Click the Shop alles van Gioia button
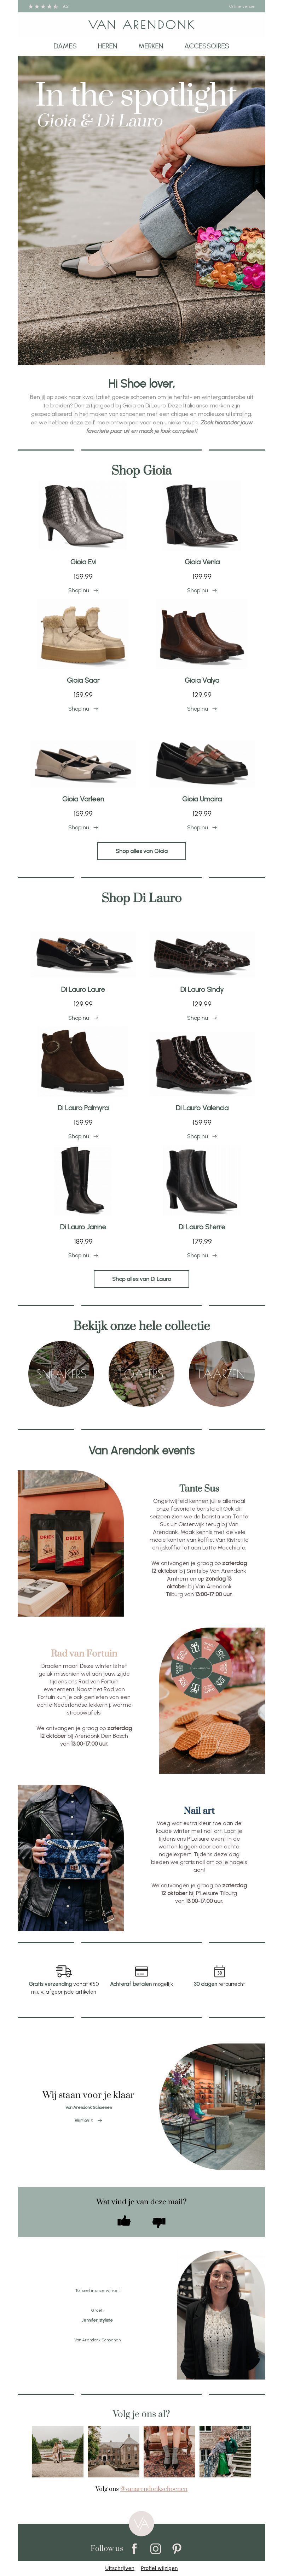This screenshot has width=283, height=2576. pyautogui.click(x=141, y=851)
